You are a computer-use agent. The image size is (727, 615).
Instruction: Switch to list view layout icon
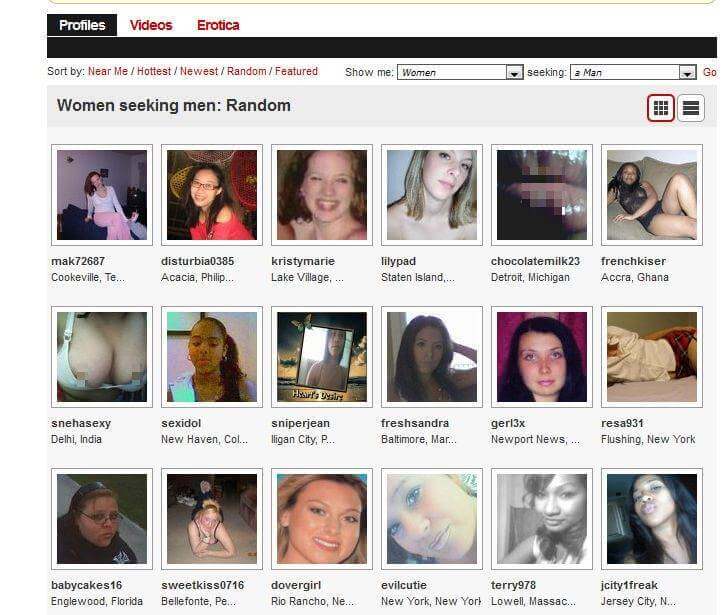pos(690,108)
